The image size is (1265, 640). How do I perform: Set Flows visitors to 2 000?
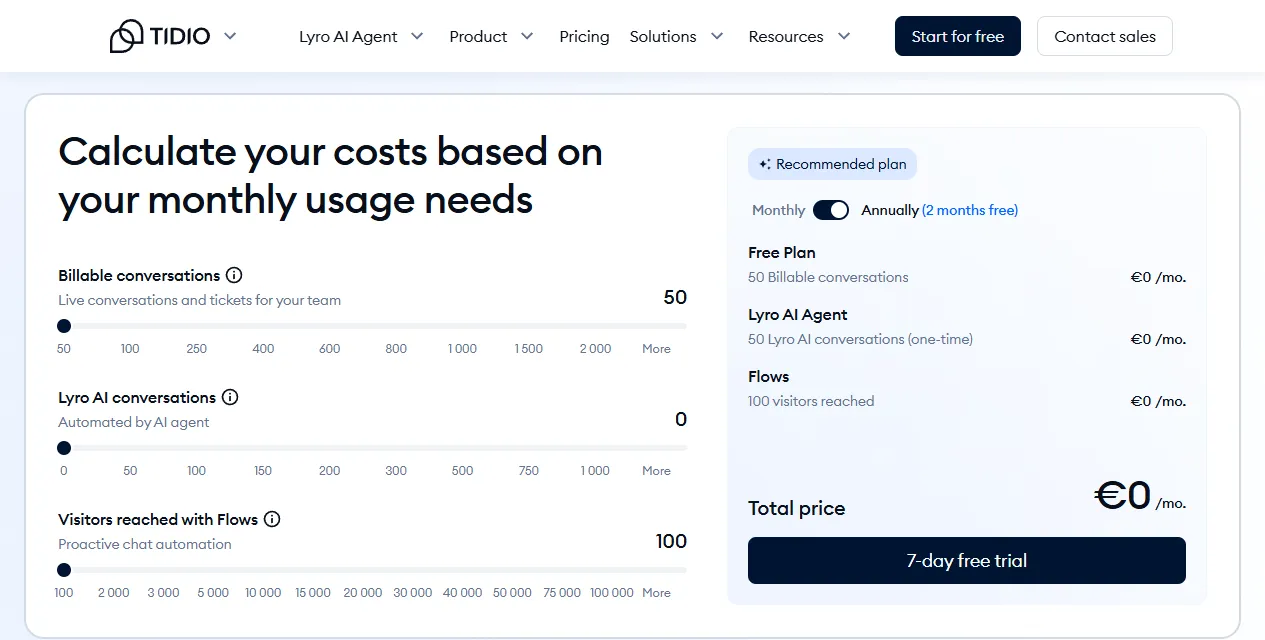click(x=114, y=593)
